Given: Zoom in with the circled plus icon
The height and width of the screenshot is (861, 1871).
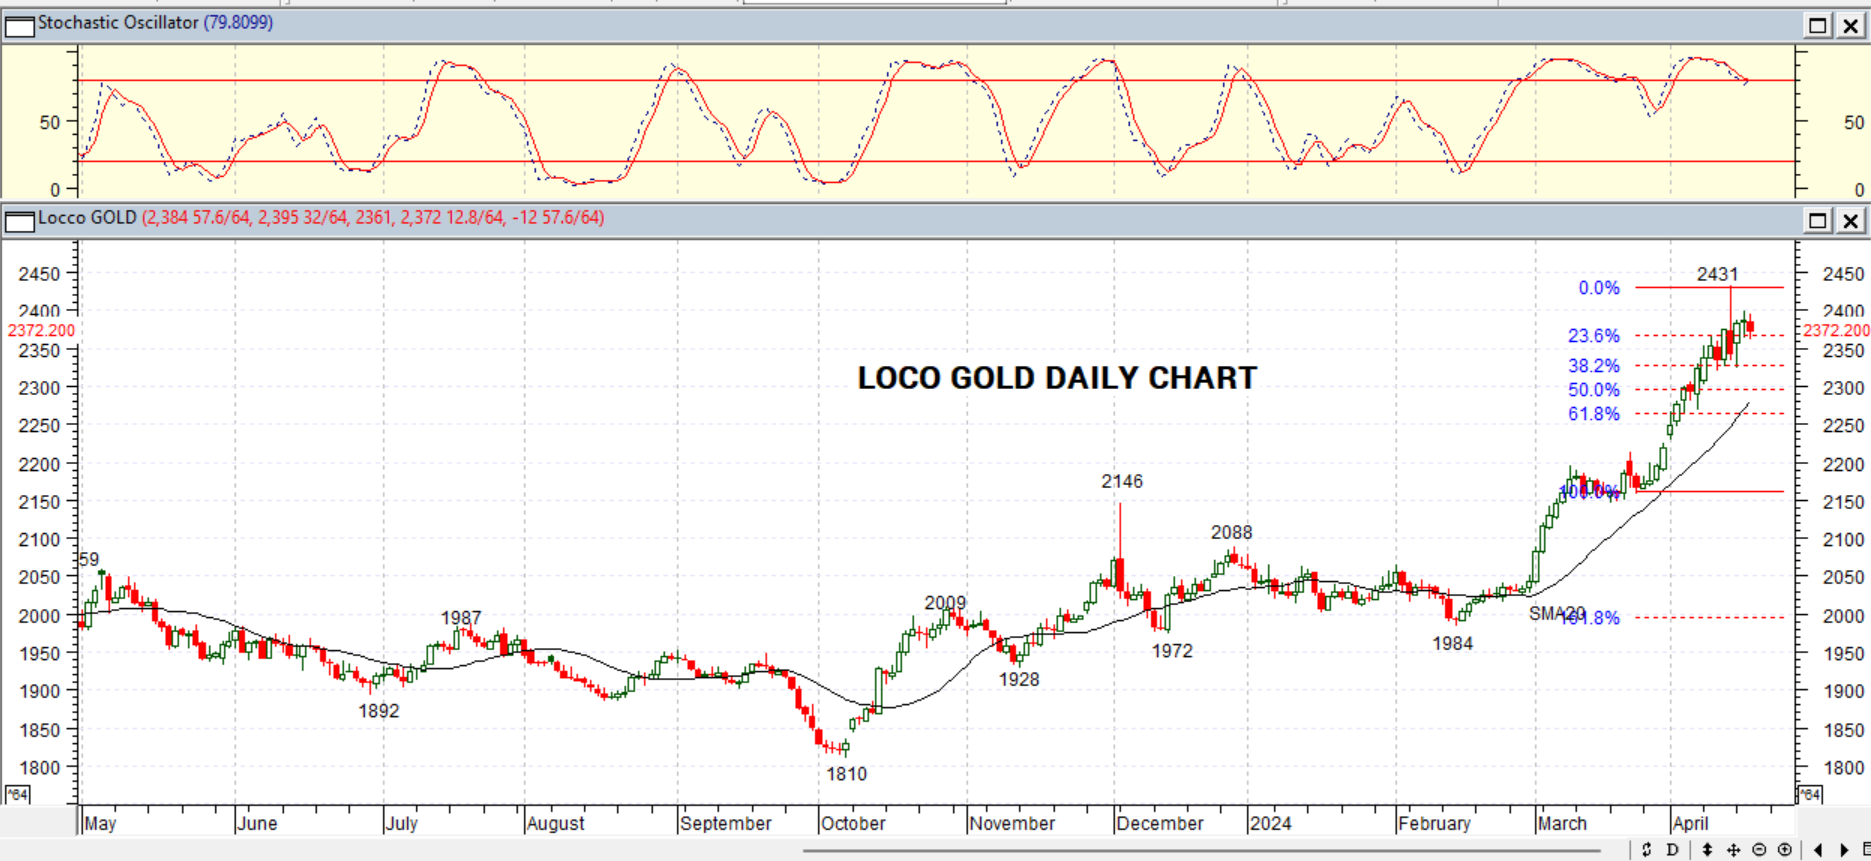Looking at the screenshot, I should click(x=1785, y=850).
